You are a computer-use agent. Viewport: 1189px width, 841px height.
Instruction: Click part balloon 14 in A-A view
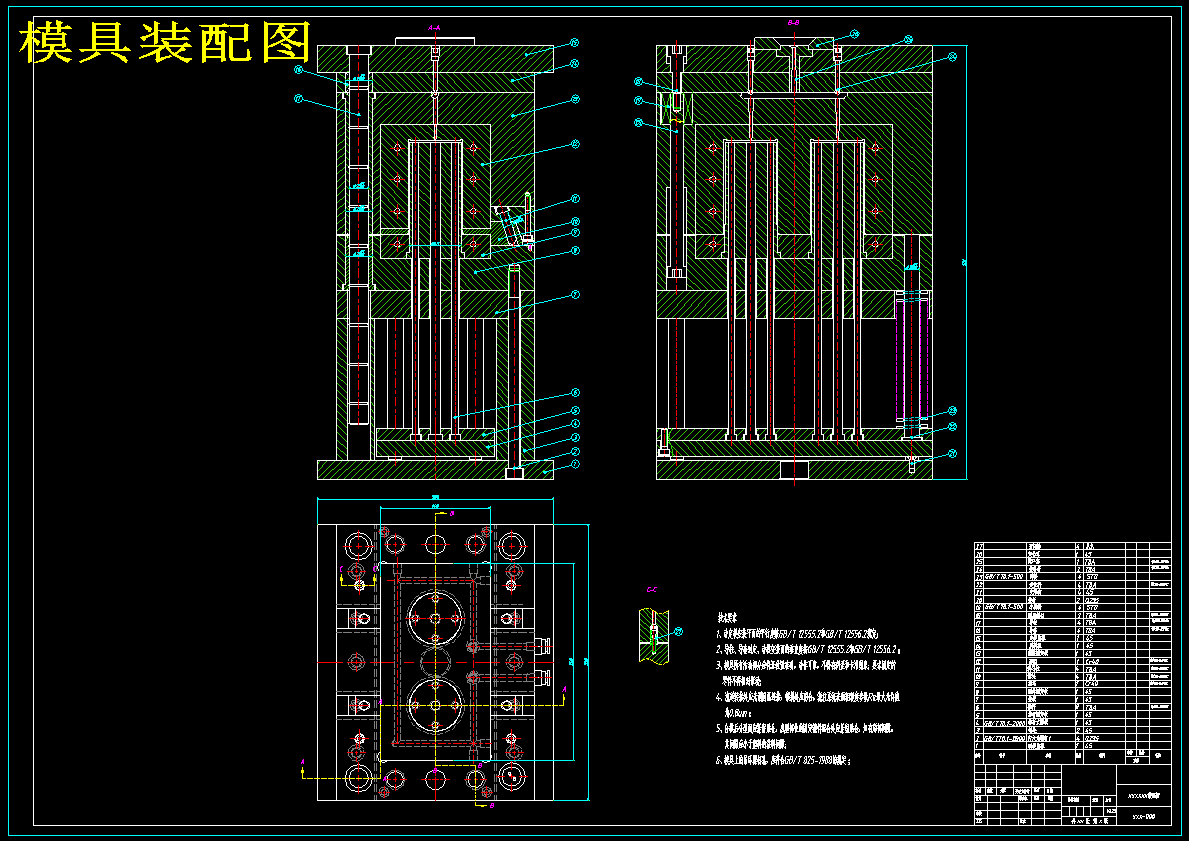click(x=576, y=64)
